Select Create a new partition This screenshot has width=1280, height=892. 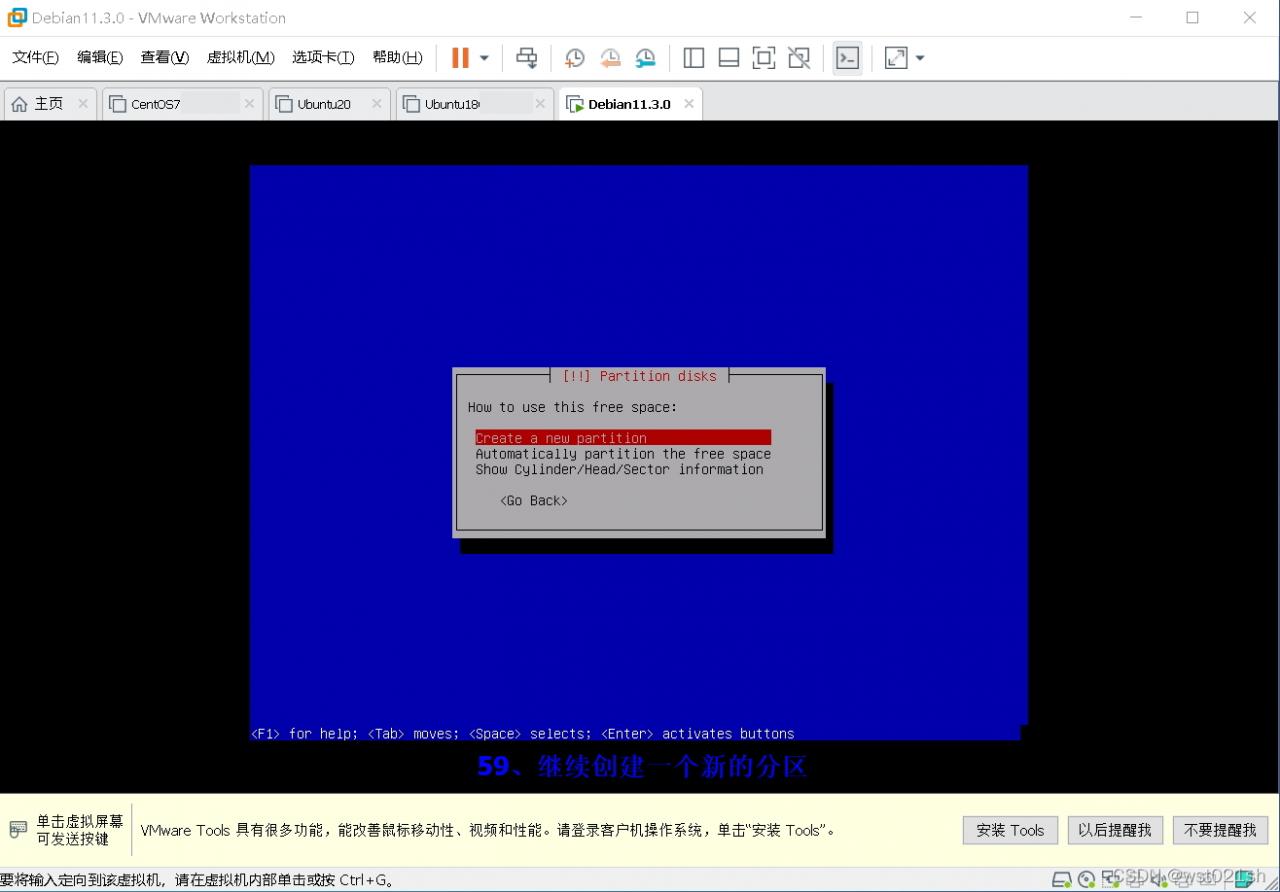click(x=623, y=438)
